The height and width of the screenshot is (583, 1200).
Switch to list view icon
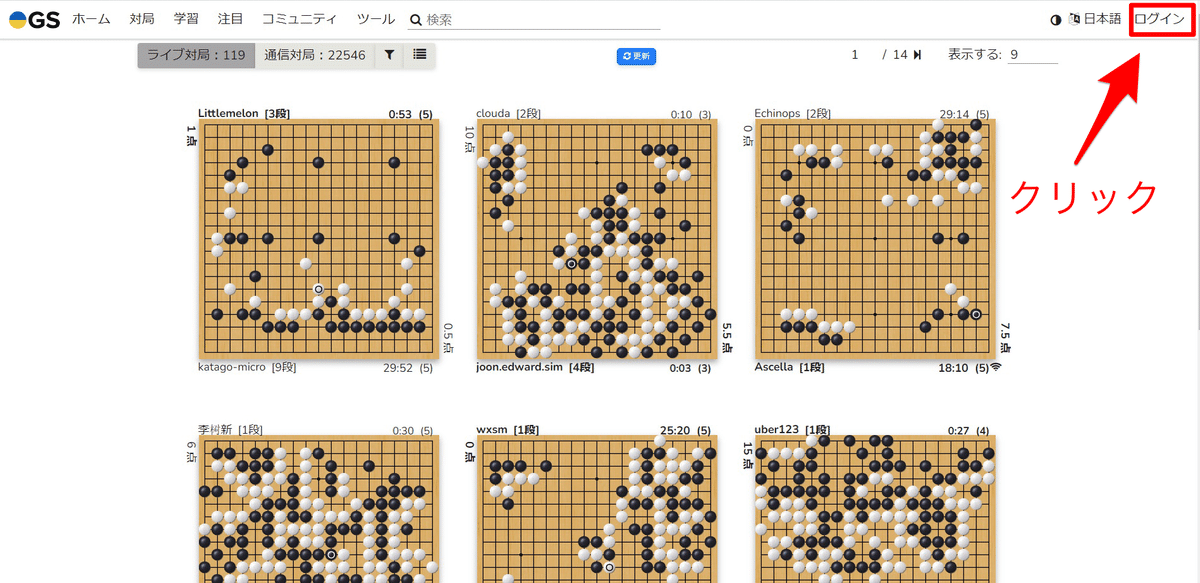(x=420, y=55)
